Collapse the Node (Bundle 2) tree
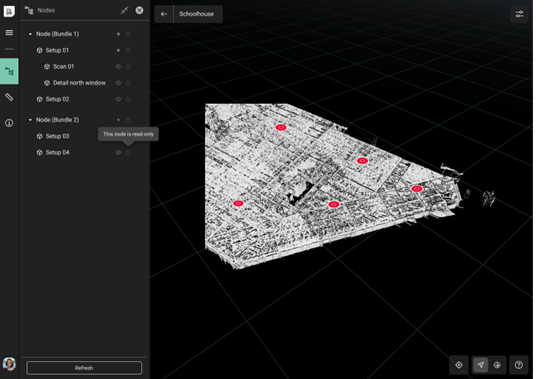Image resolution: width=547 pixels, height=379 pixels. (30, 120)
